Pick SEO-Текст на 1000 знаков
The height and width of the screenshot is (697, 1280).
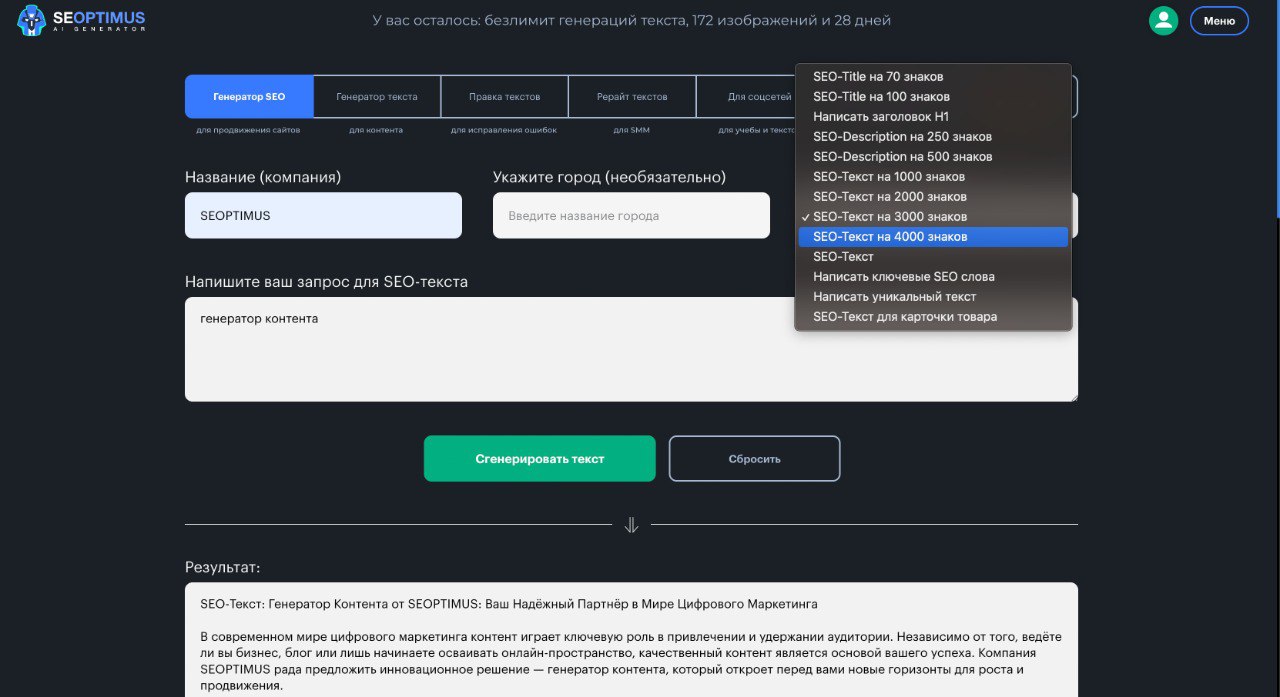click(933, 177)
